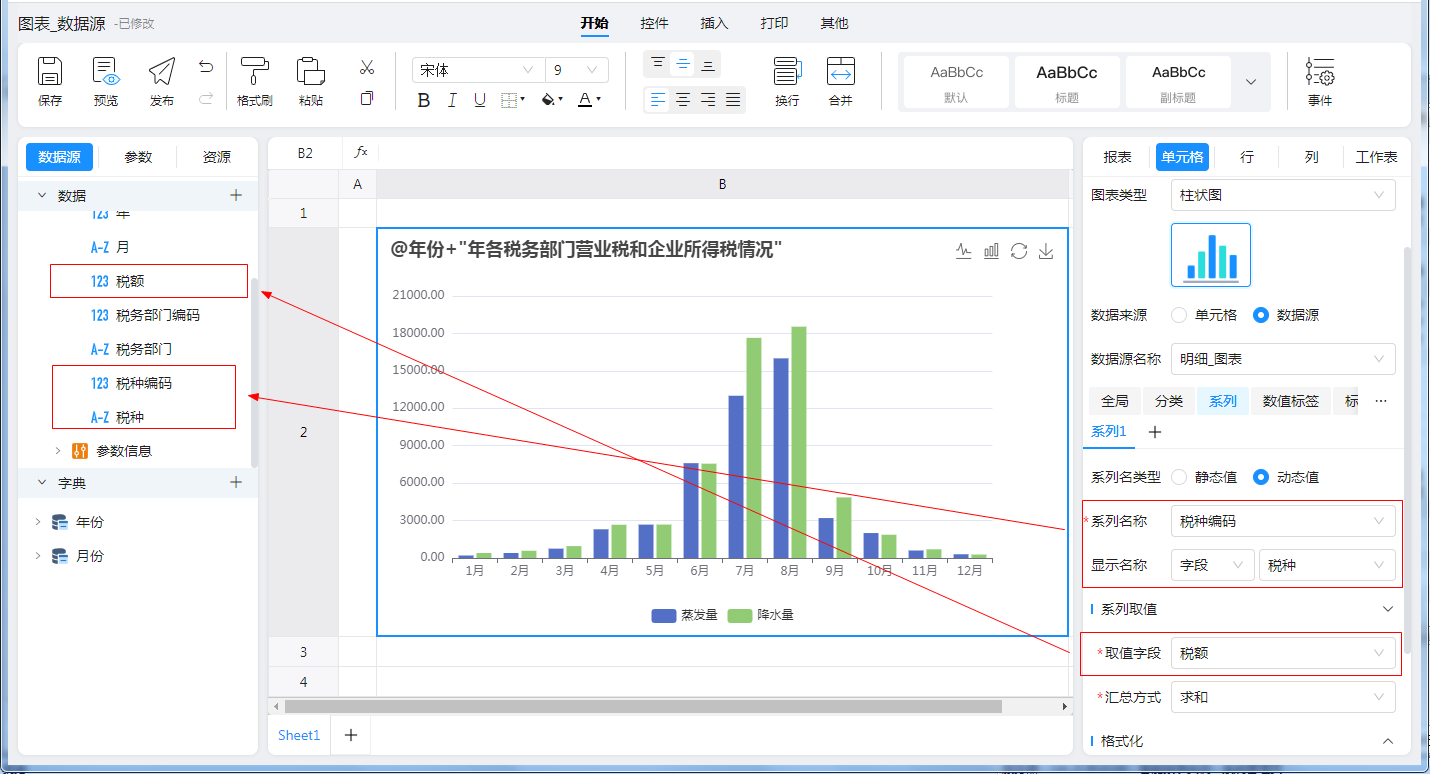Click the Merge cells (合并) icon

point(840,72)
